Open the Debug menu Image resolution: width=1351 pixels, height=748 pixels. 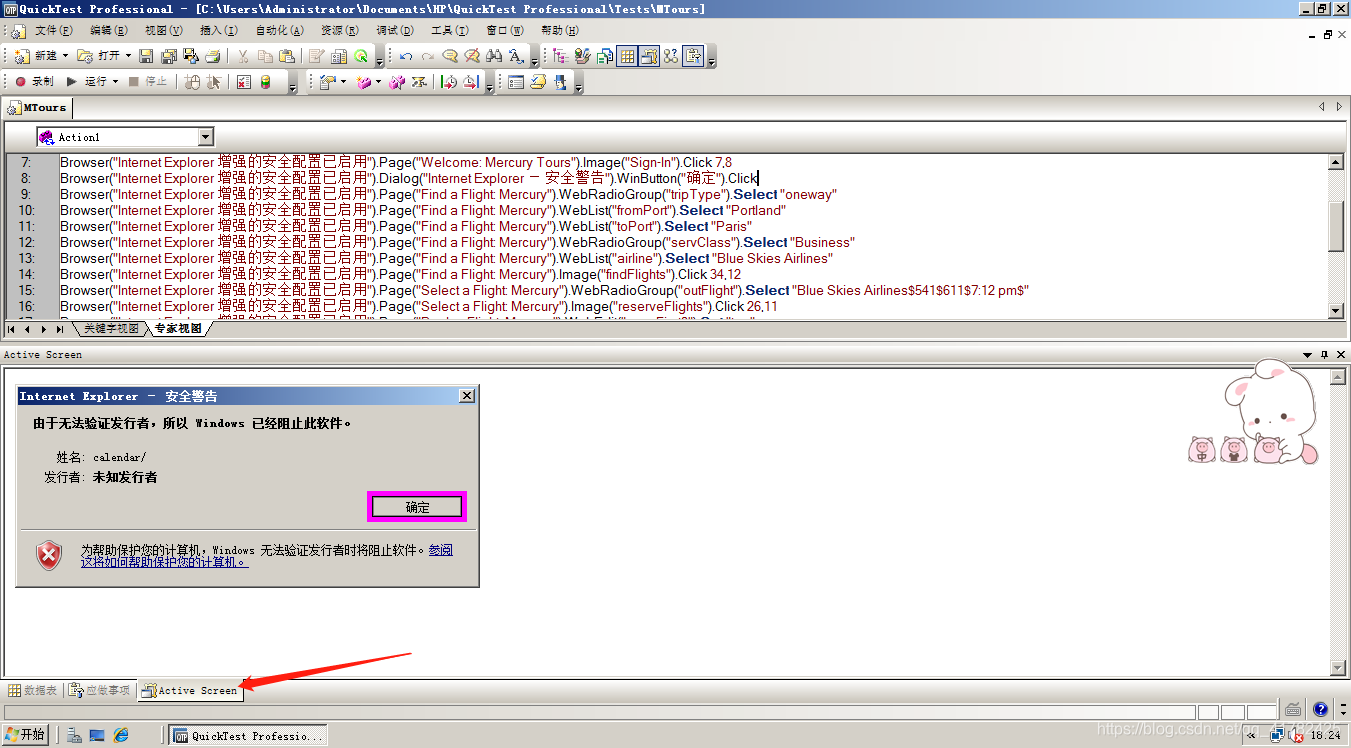pyautogui.click(x=394, y=31)
